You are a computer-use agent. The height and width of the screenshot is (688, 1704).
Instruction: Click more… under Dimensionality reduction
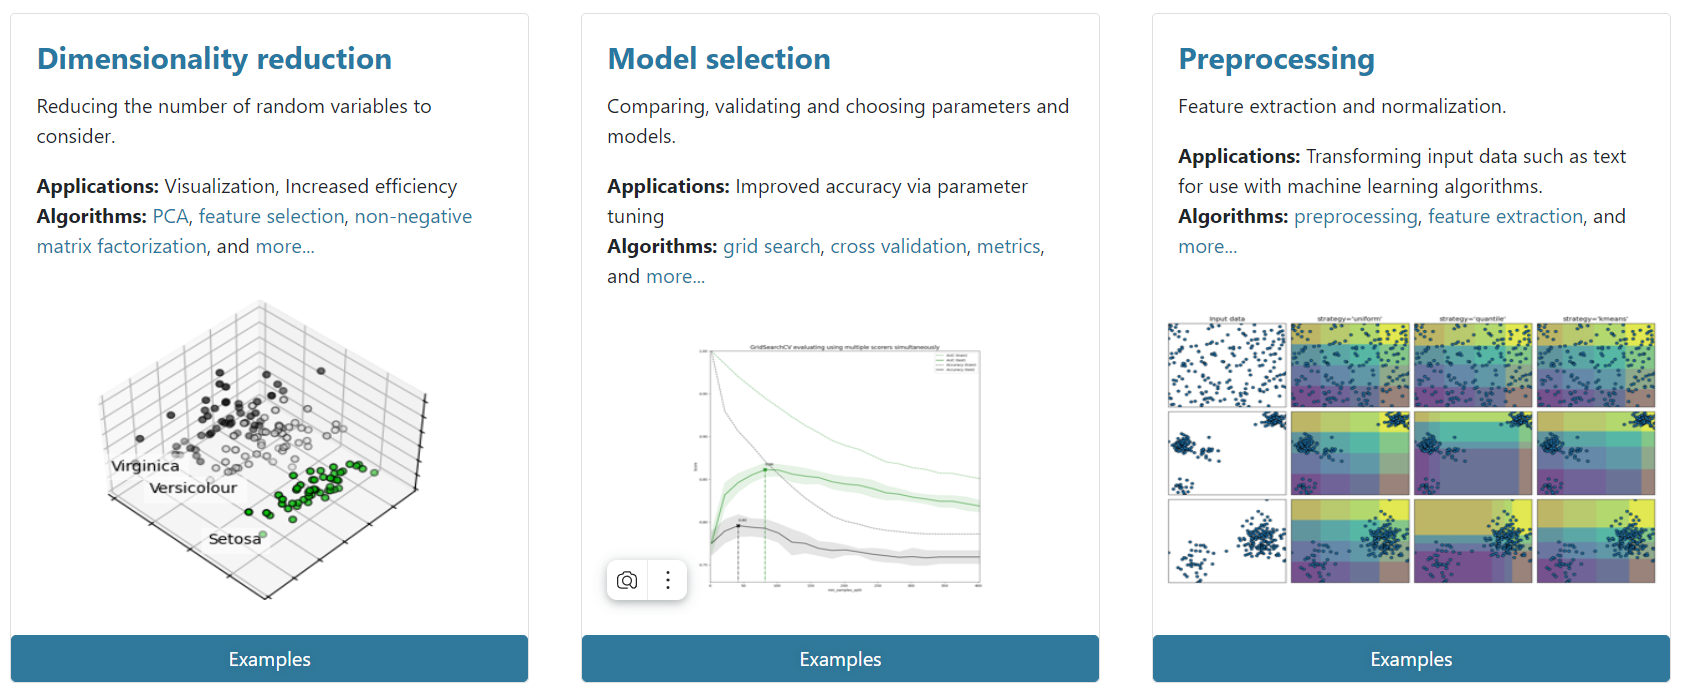coord(285,246)
